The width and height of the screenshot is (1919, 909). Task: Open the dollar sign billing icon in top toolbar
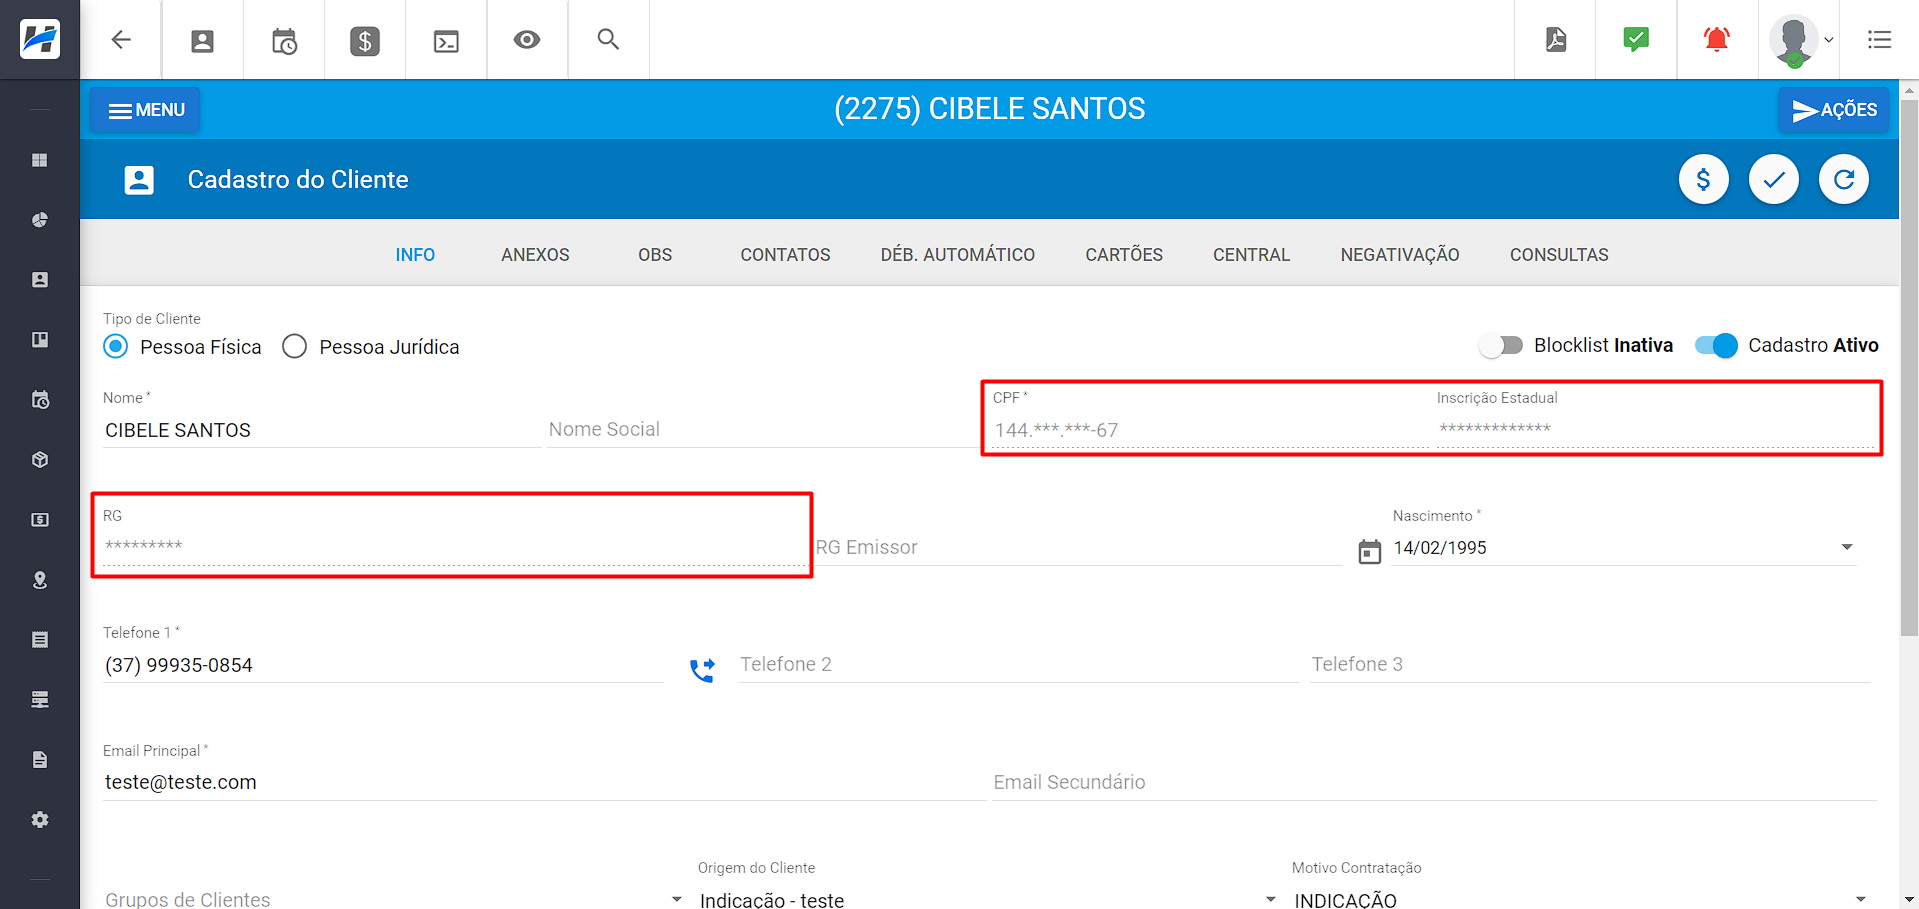365,41
